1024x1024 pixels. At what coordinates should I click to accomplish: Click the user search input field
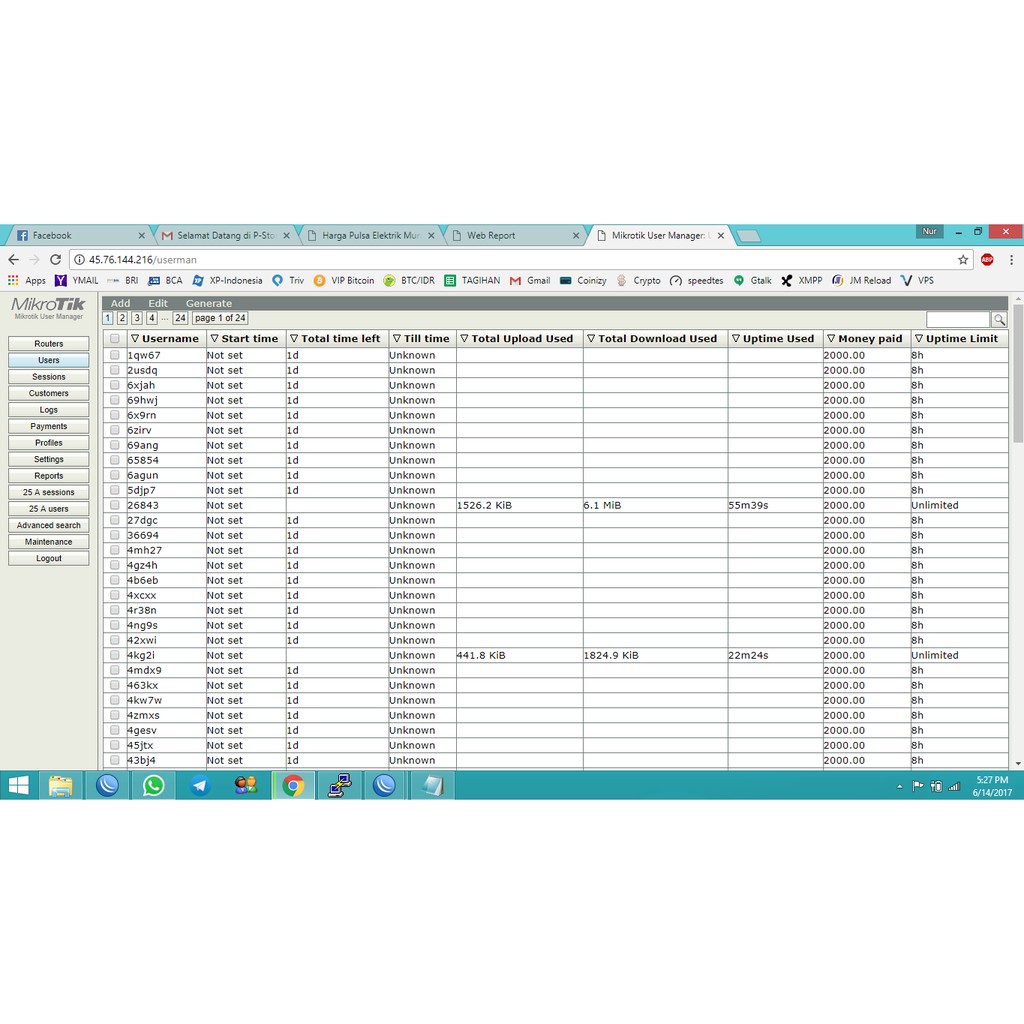(x=957, y=320)
